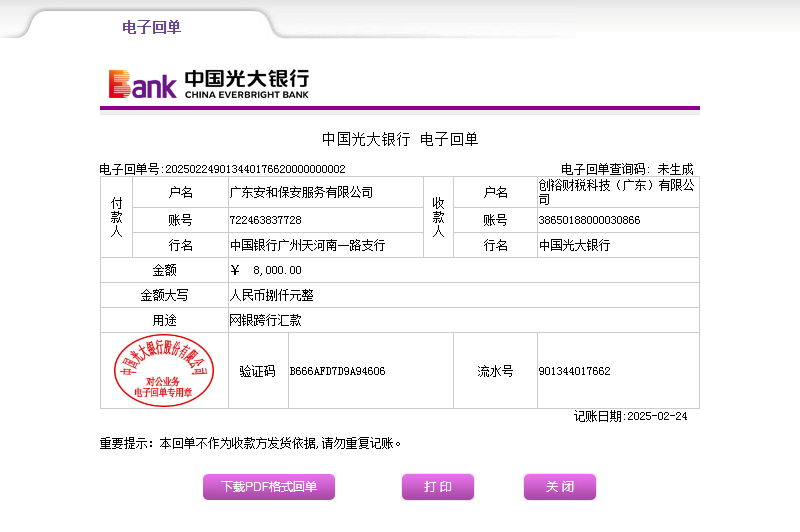Click the 收款人 column label
800x532 pixels.
tap(438, 217)
